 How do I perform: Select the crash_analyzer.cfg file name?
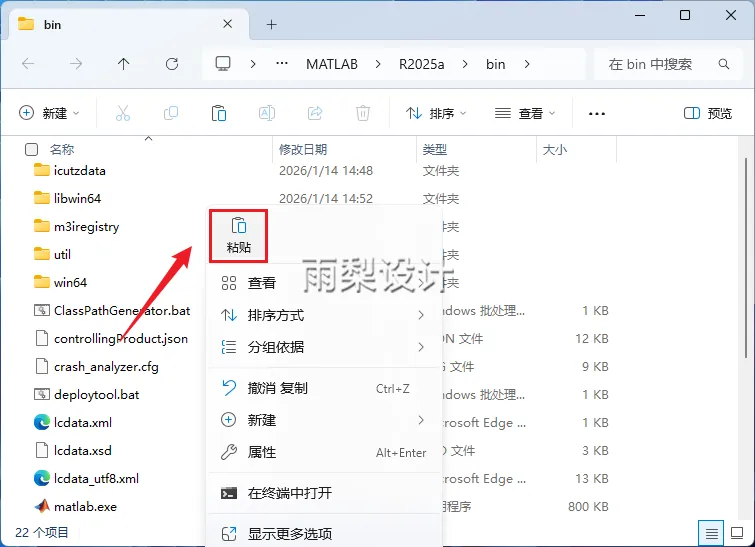pos(106,367)
